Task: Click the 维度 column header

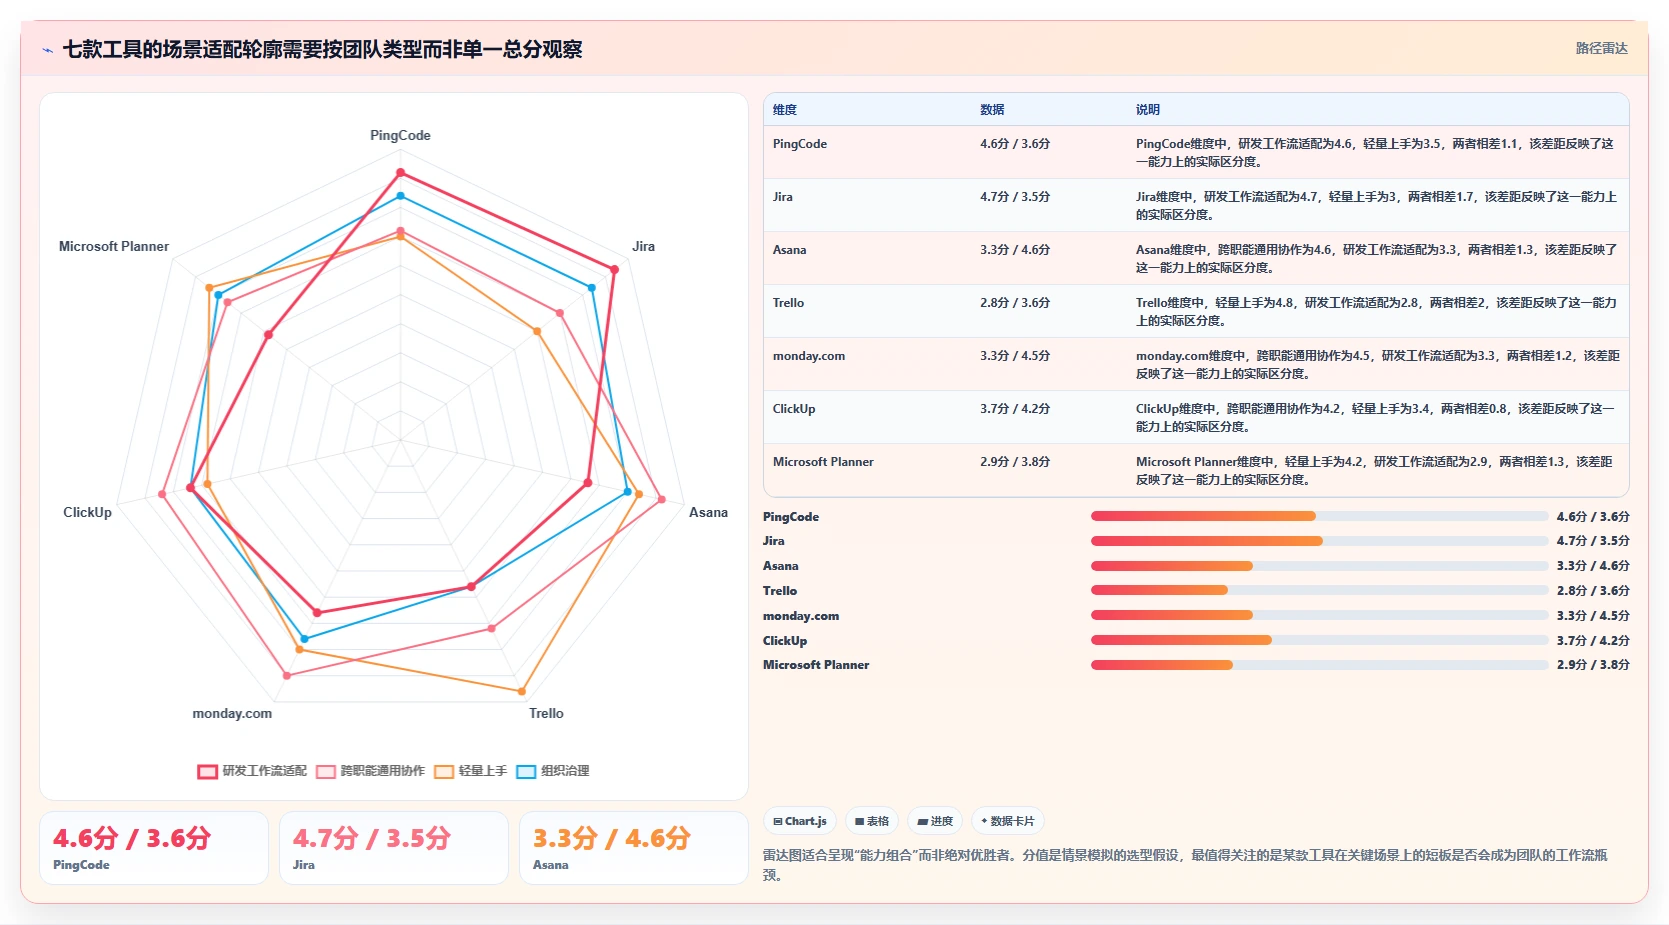Action: (785, 110)
